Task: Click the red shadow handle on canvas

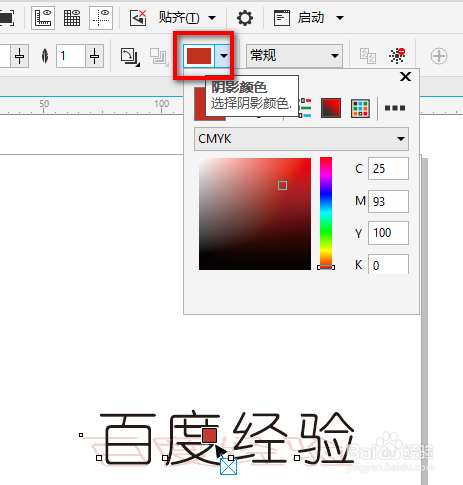Action: click(x=210, y=435)
